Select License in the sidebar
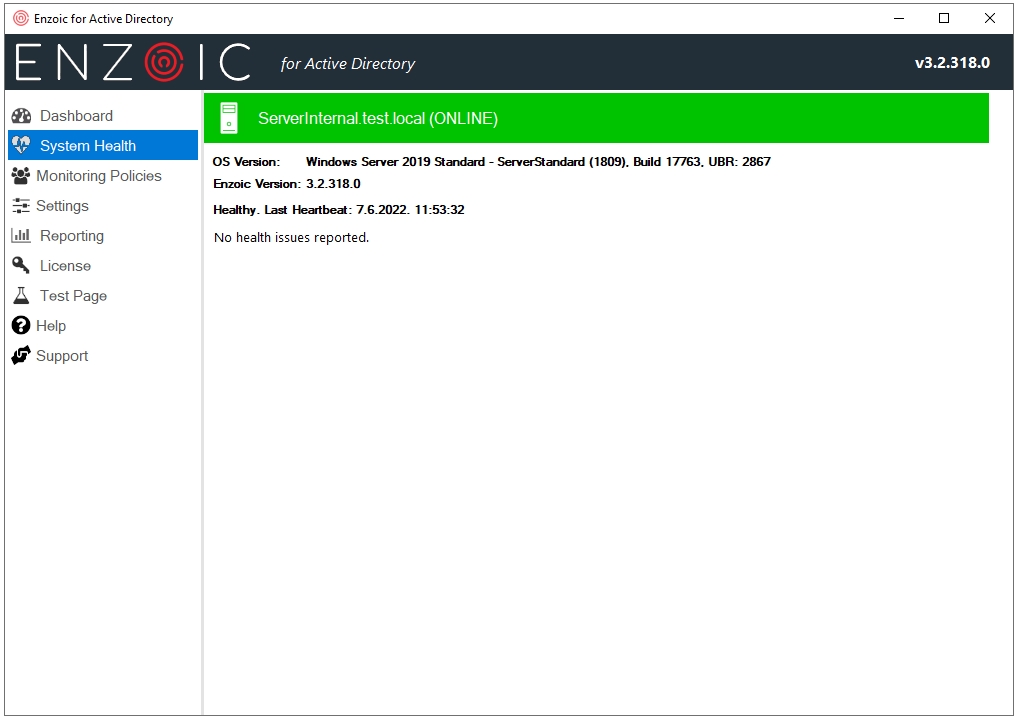 point(65,266)
